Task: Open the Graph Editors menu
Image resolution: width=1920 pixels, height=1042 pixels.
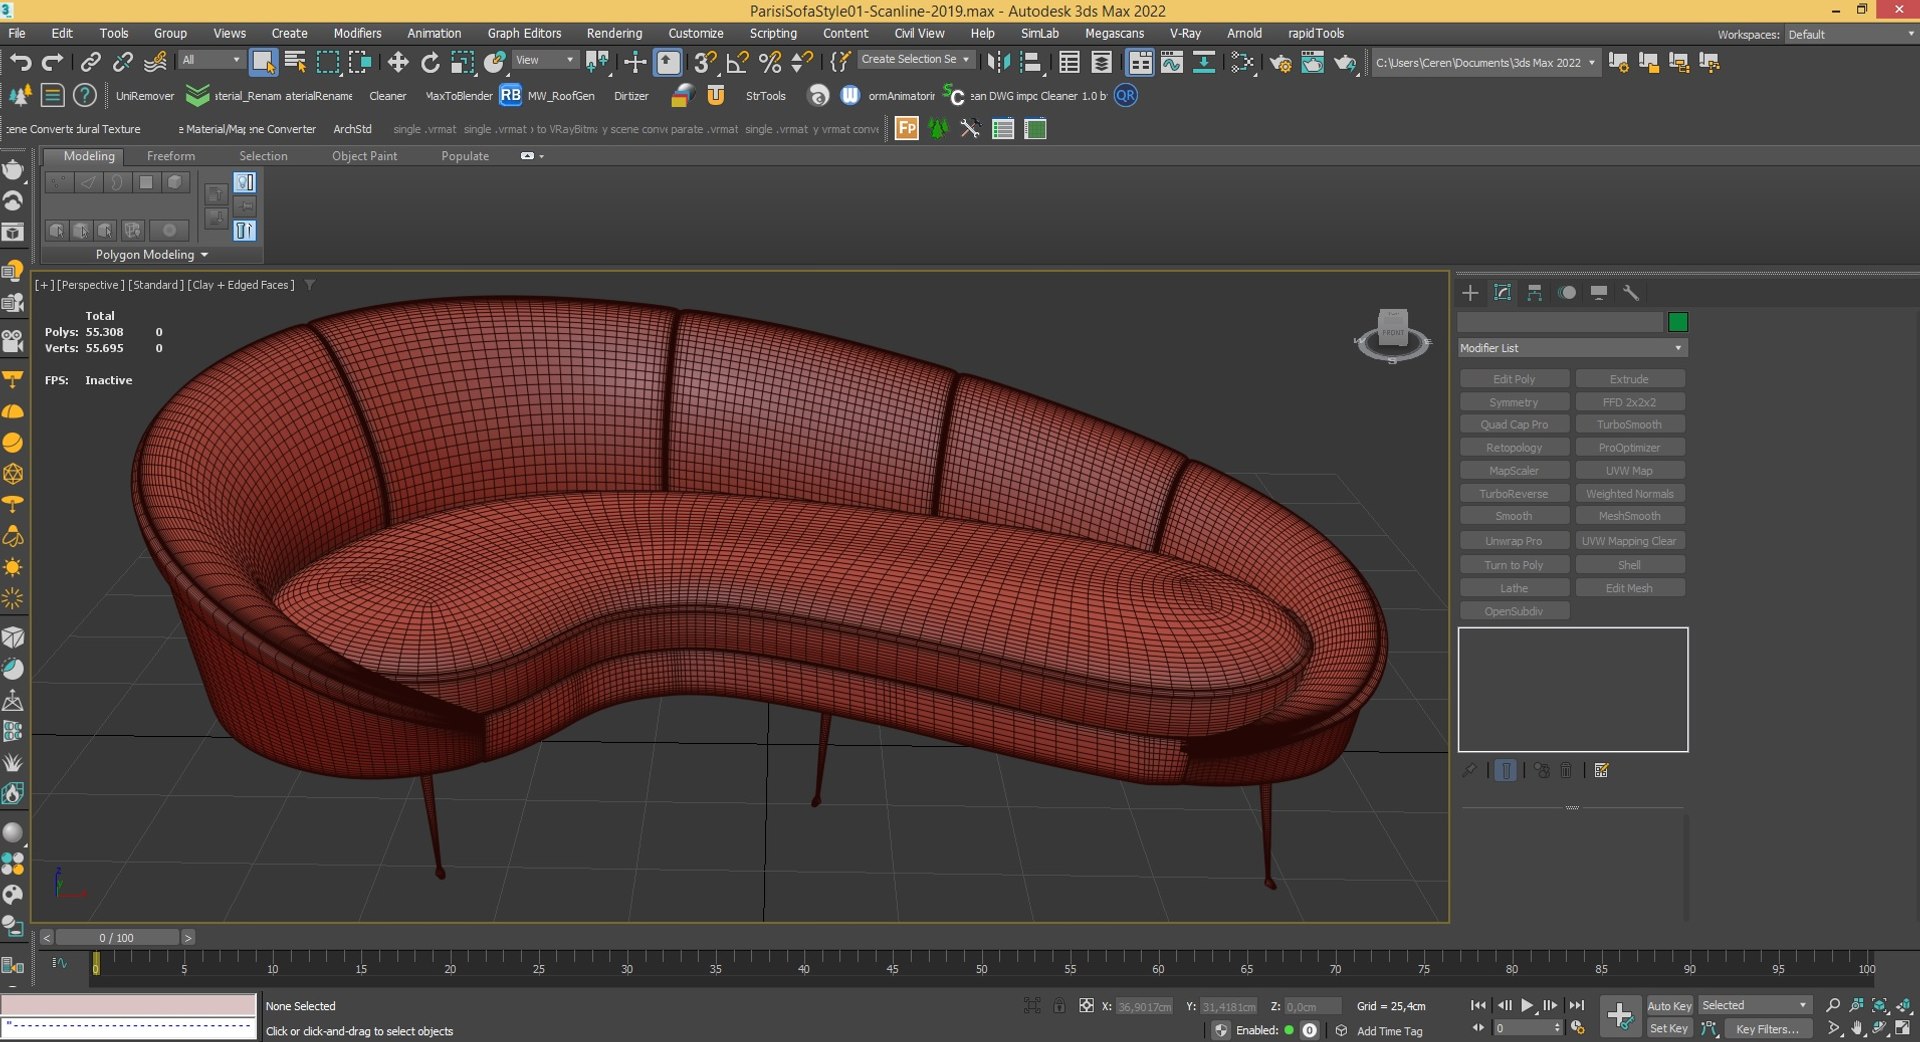Action: pyautogui.click(x=524, y=33)
